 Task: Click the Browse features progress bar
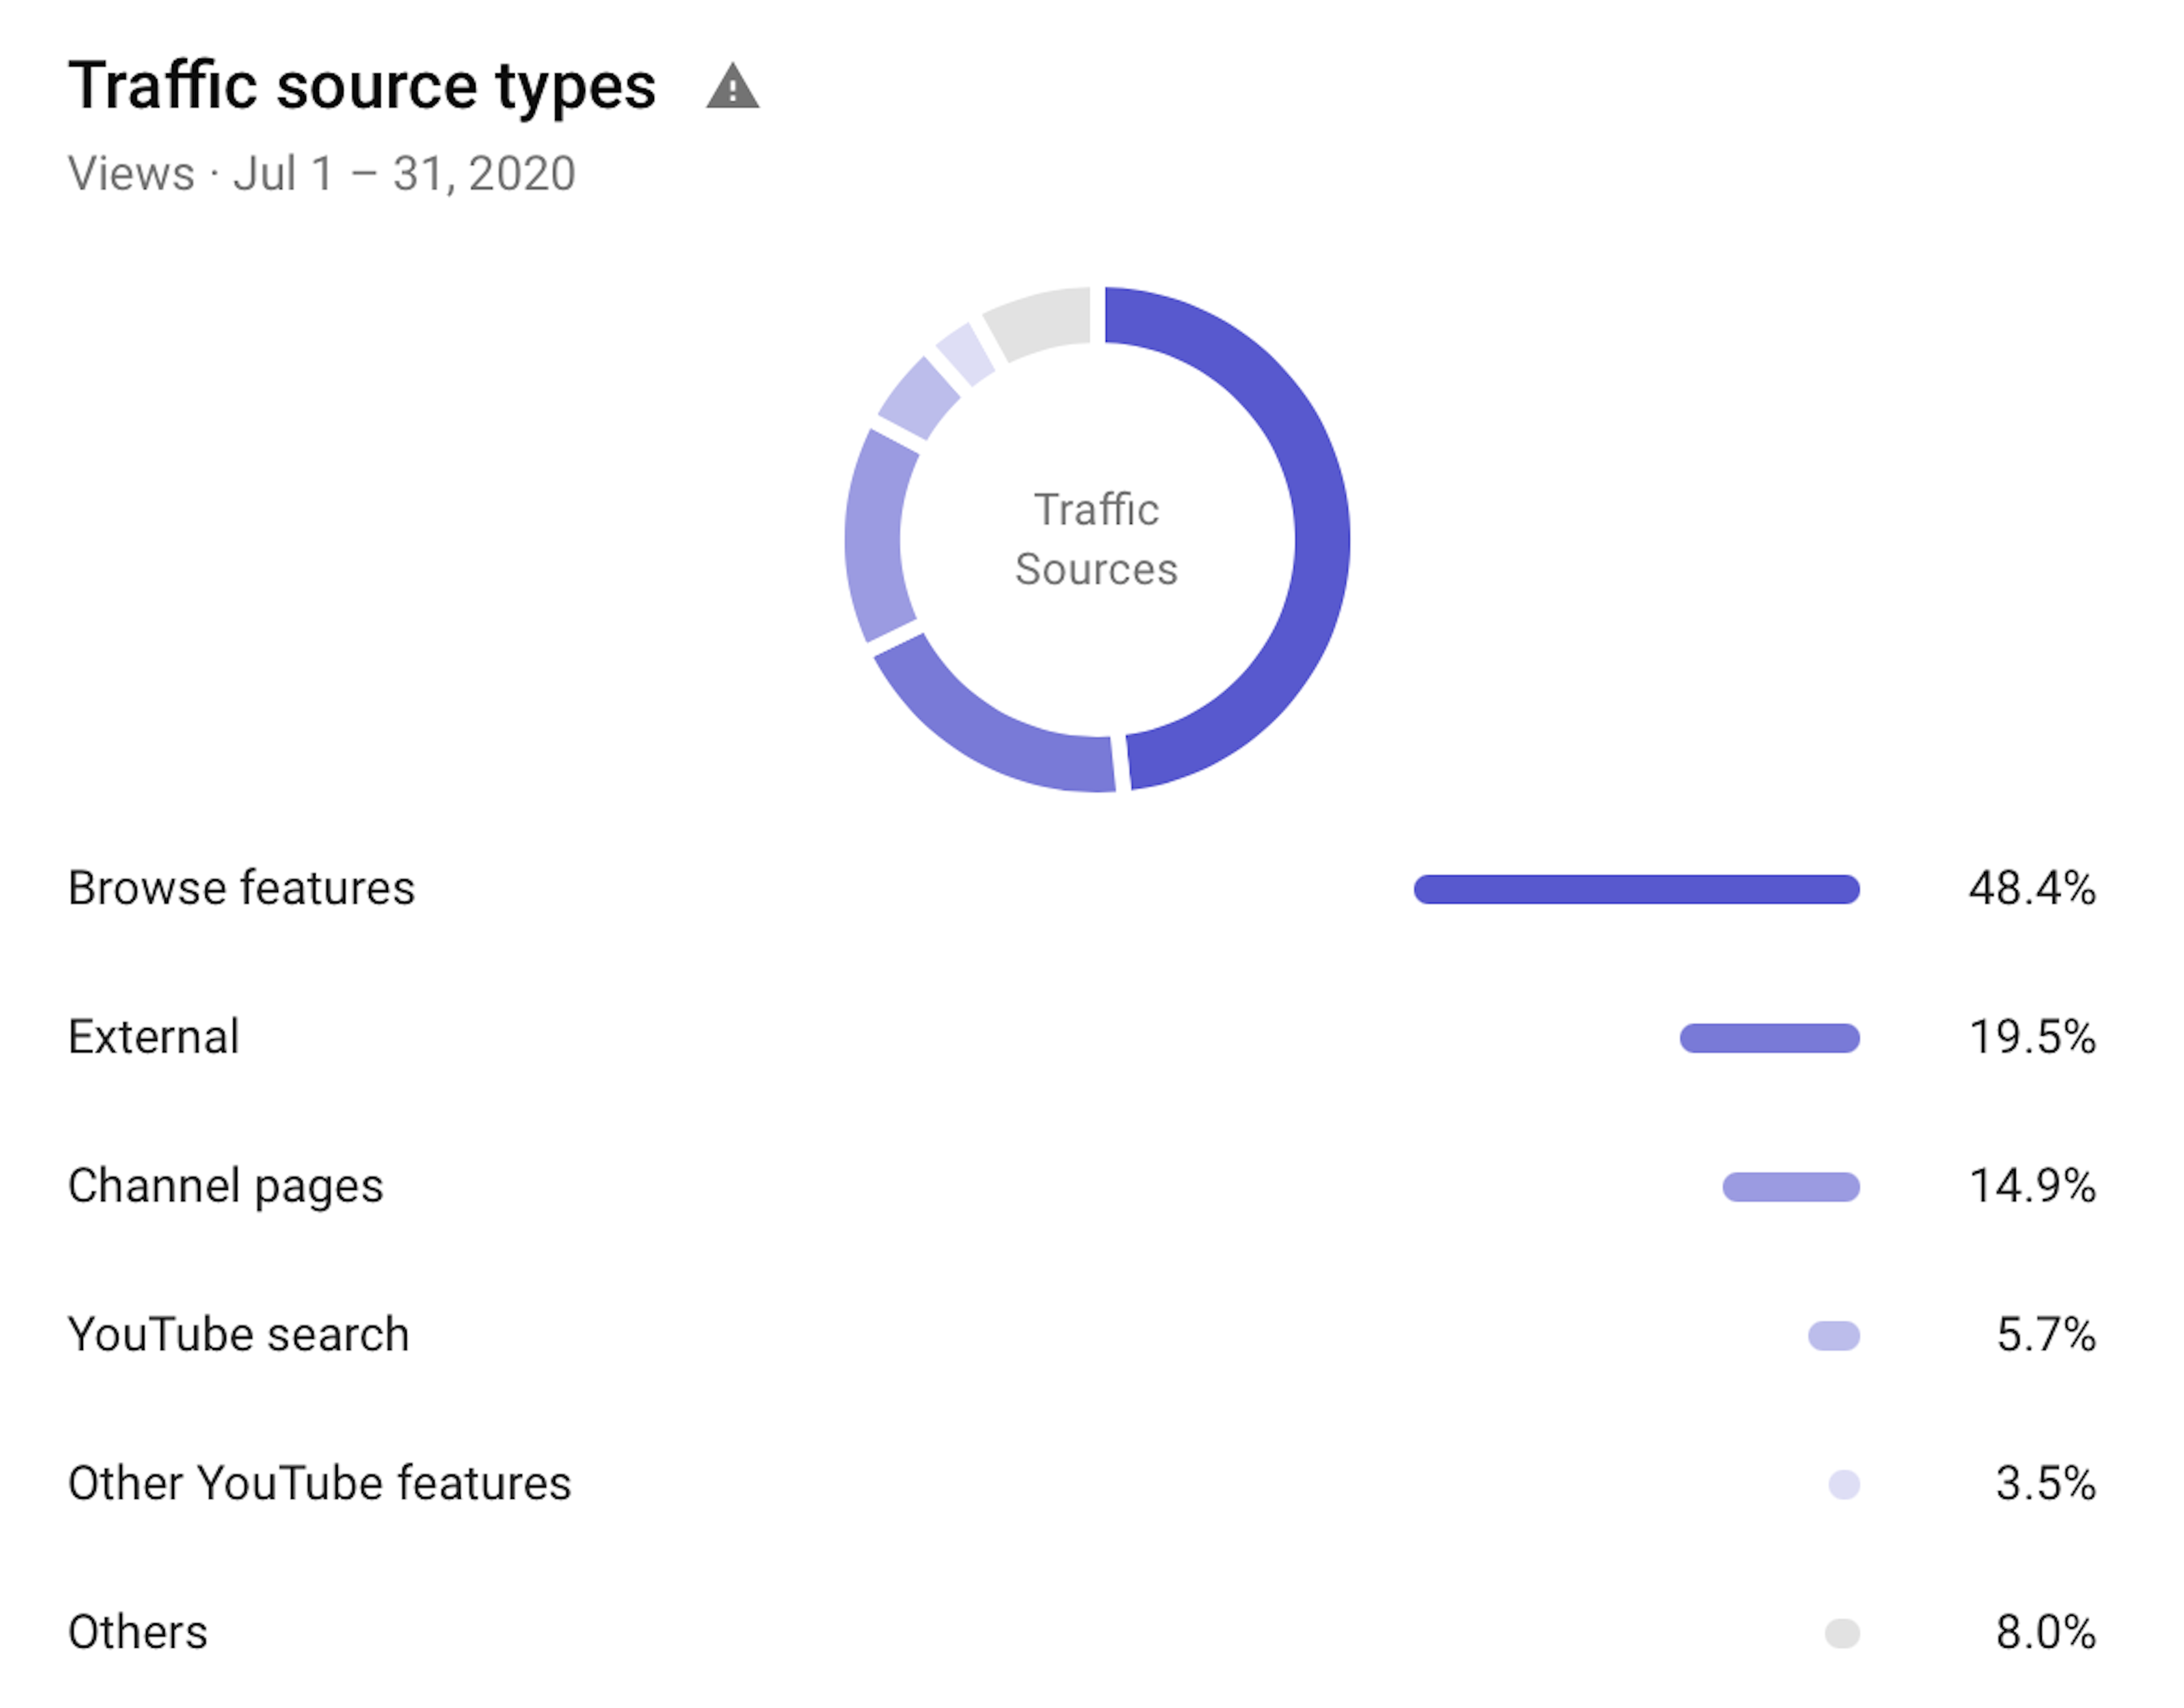[x=1636, y=889]
